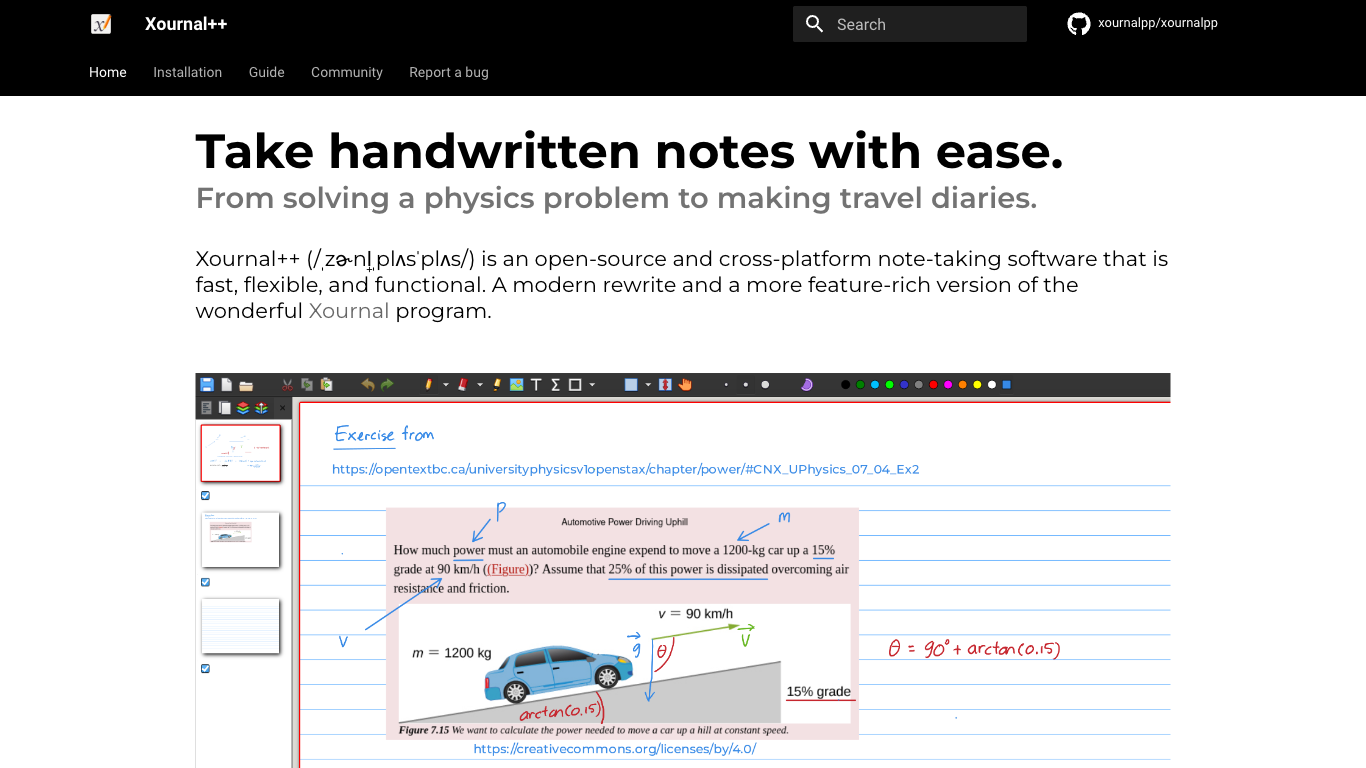Screen dimensions: 1366x768
Task: Open the layers sidebar icon
Action: pyautogui.click(x=243, y=408)
